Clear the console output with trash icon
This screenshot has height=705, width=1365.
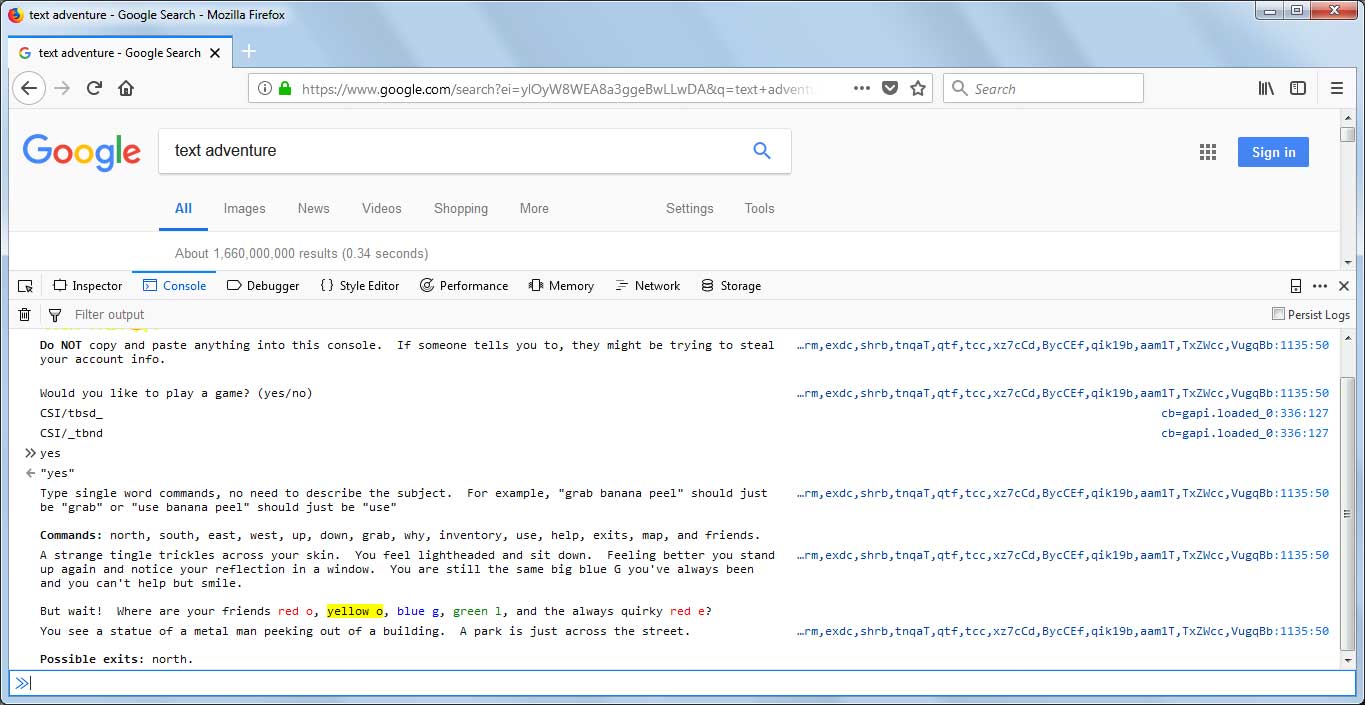click(25, 315)
